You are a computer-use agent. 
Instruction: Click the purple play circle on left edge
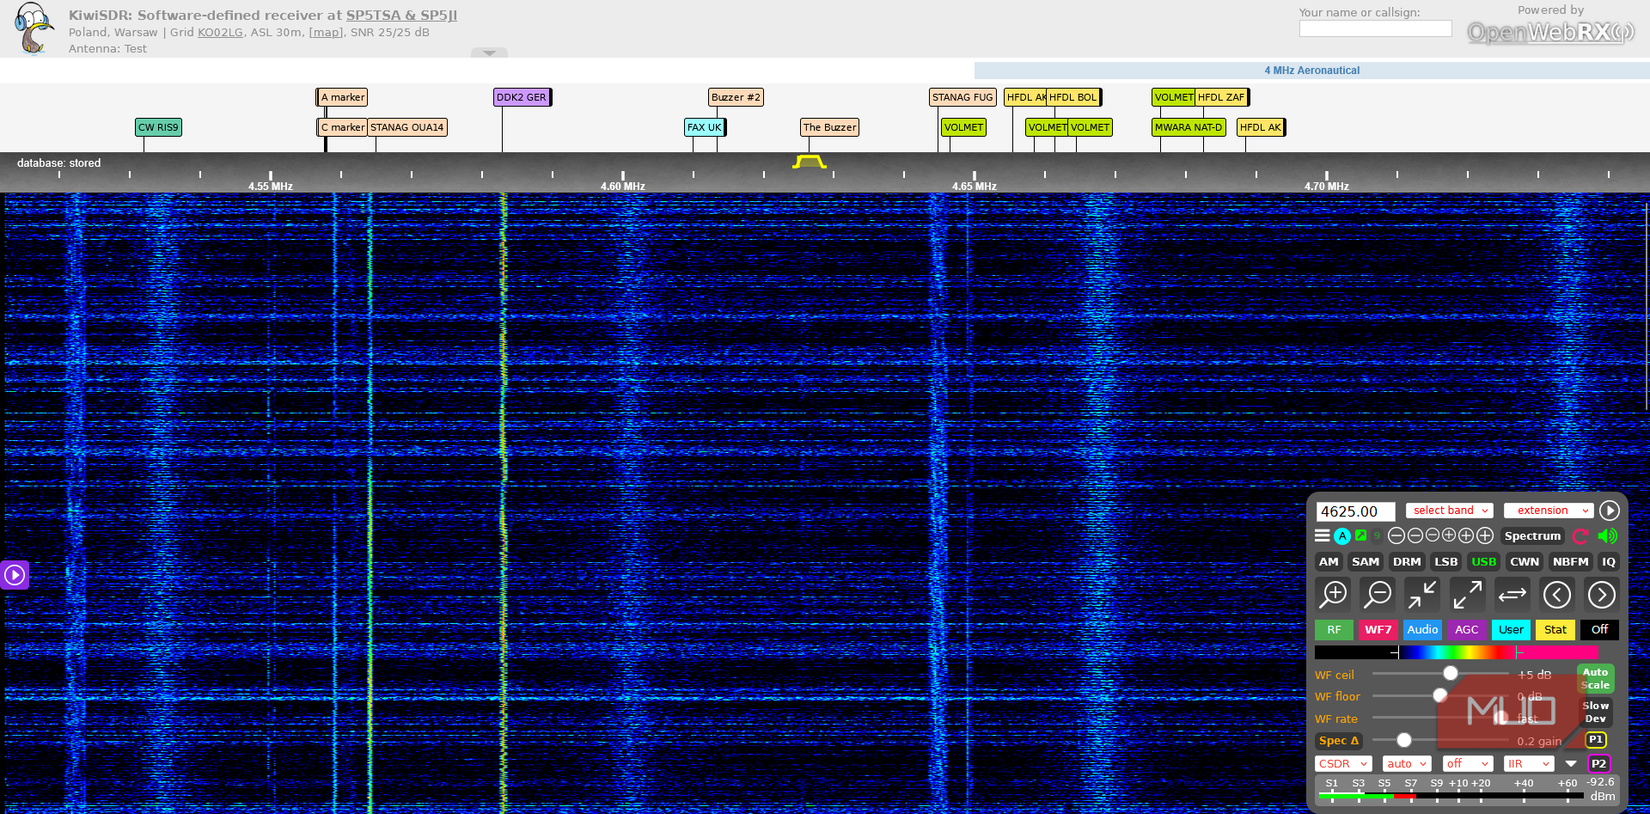pos(14,575)
